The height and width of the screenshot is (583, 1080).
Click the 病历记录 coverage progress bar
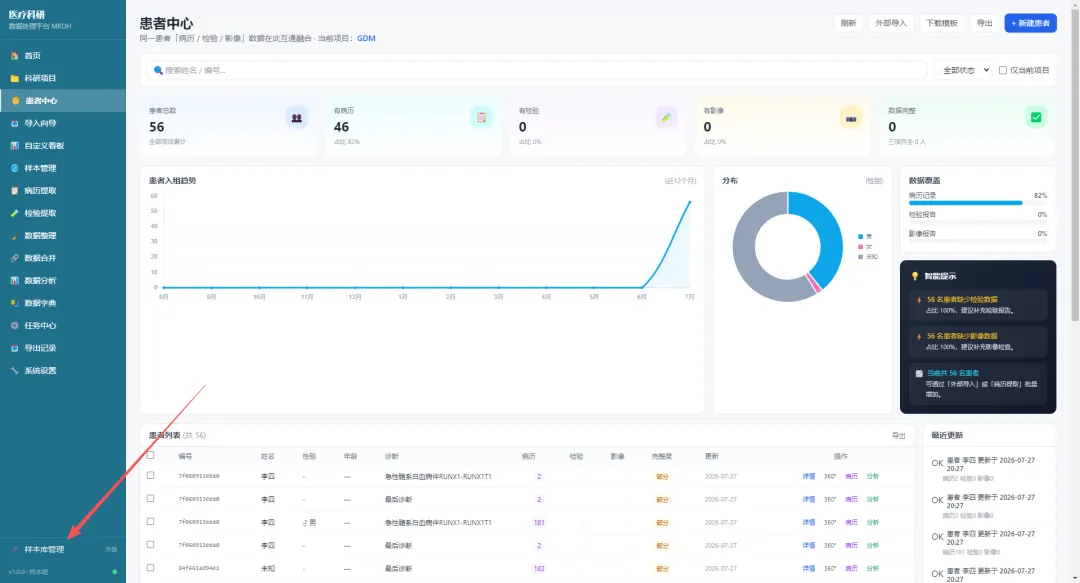977,203
